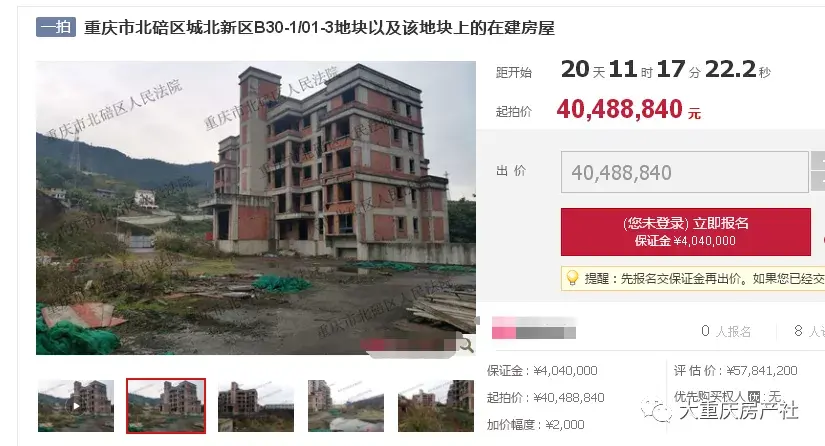The width and height of the screenshot is (825, 446).
Task: Play the video on the first thumbnail
Action: point(76,406)
